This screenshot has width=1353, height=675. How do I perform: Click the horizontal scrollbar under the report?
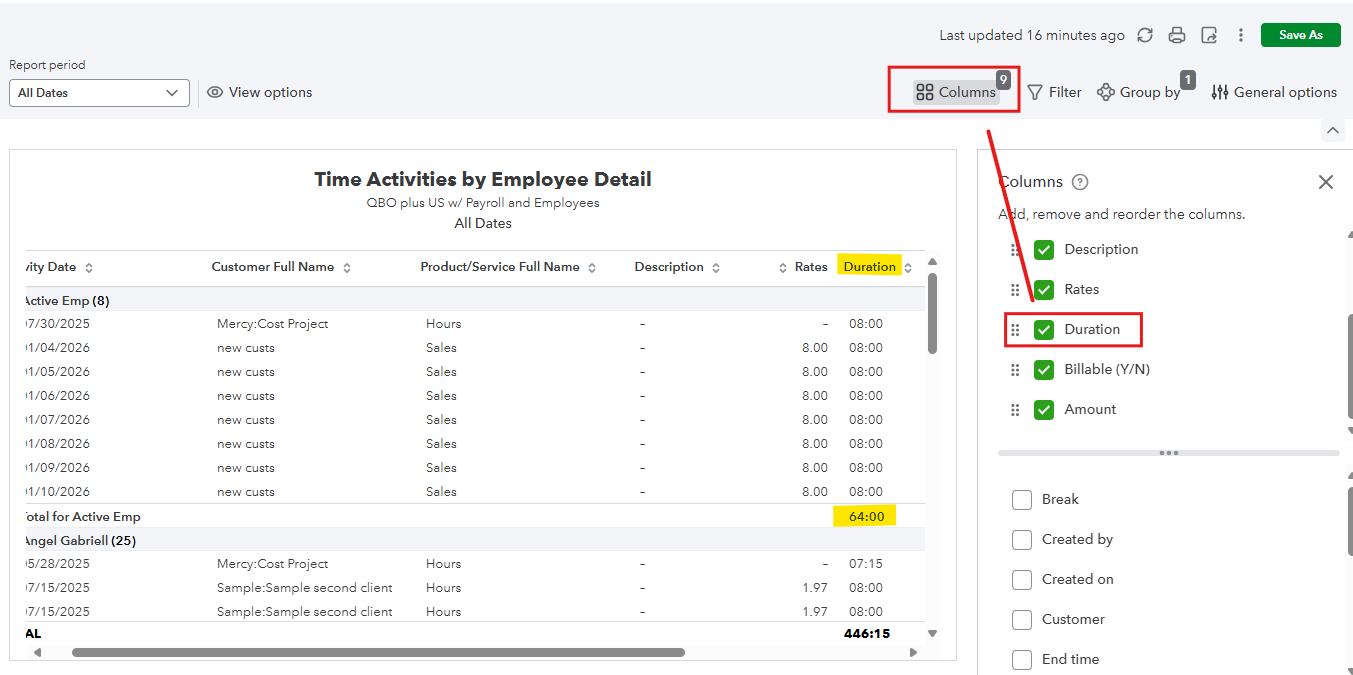click(x=378, y=652)
